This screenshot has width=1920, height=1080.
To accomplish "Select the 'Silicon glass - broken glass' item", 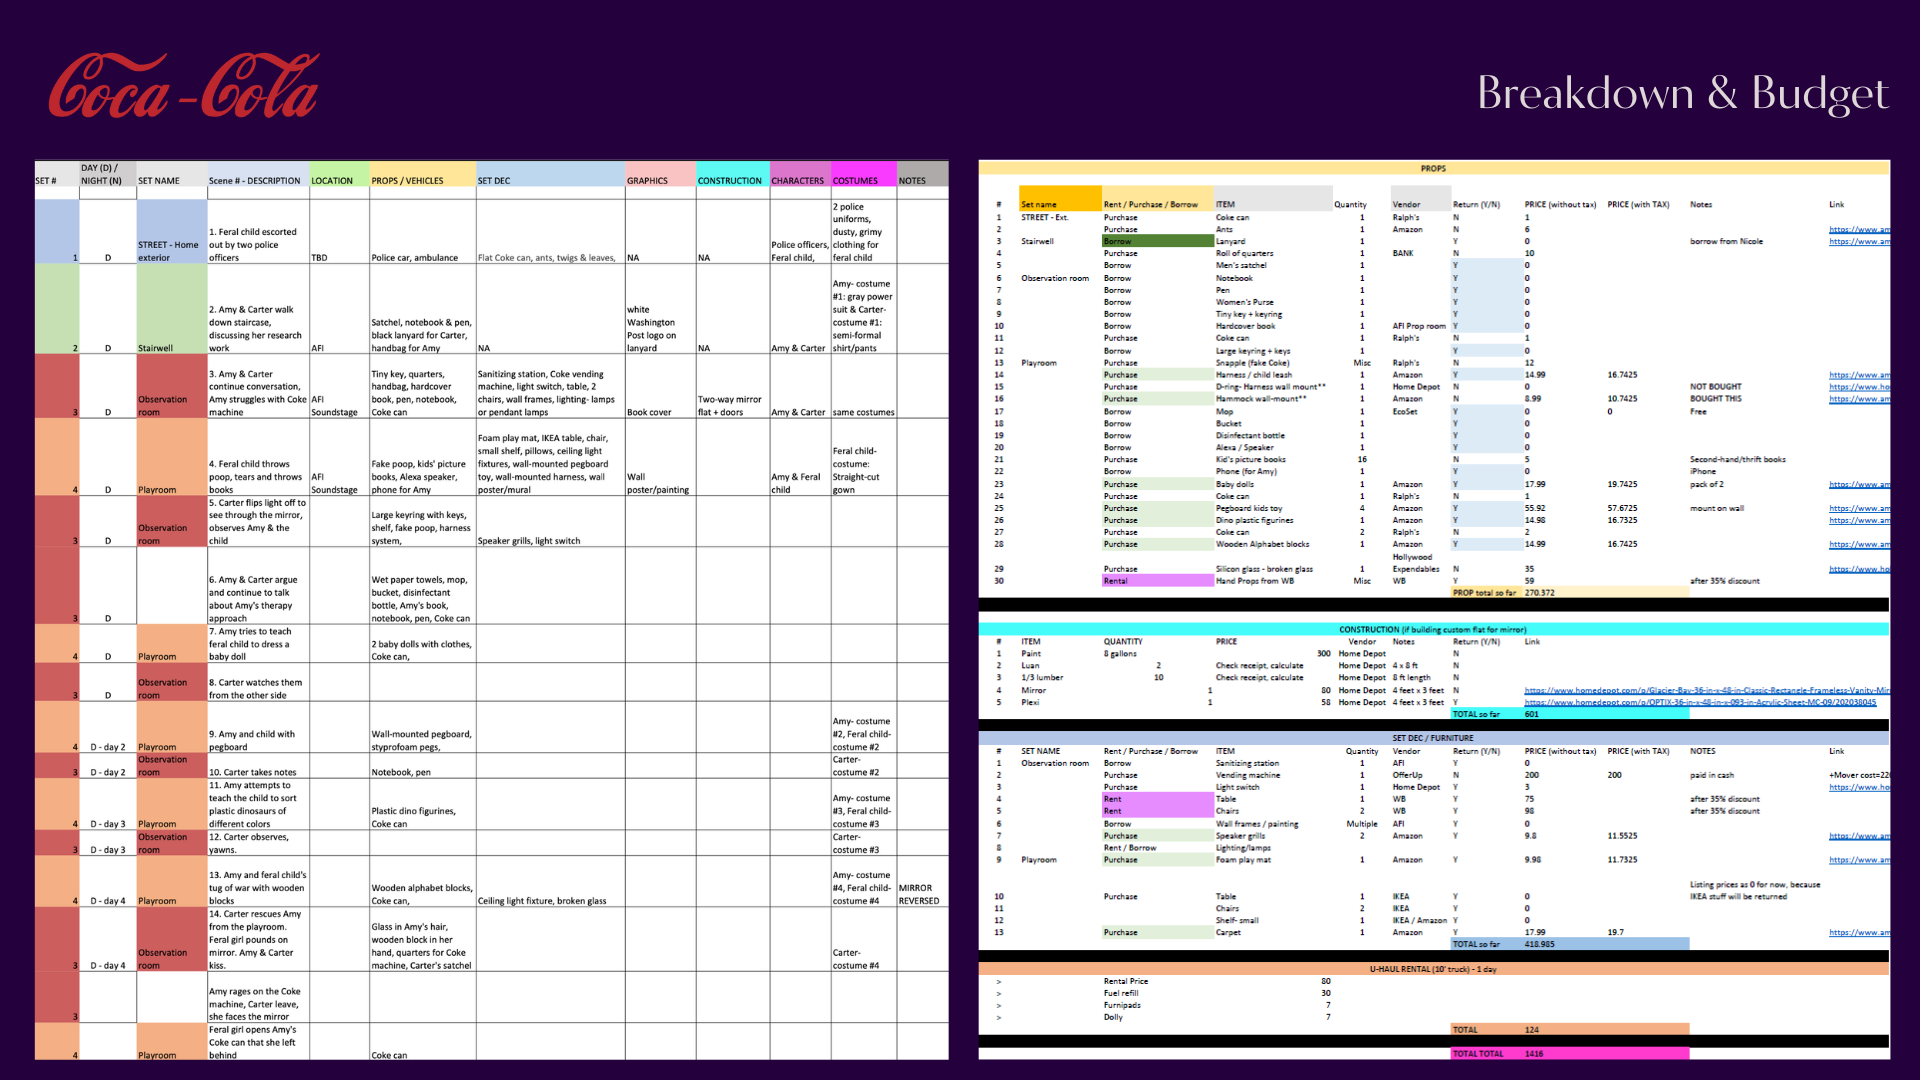I will tap(1268, 569).
